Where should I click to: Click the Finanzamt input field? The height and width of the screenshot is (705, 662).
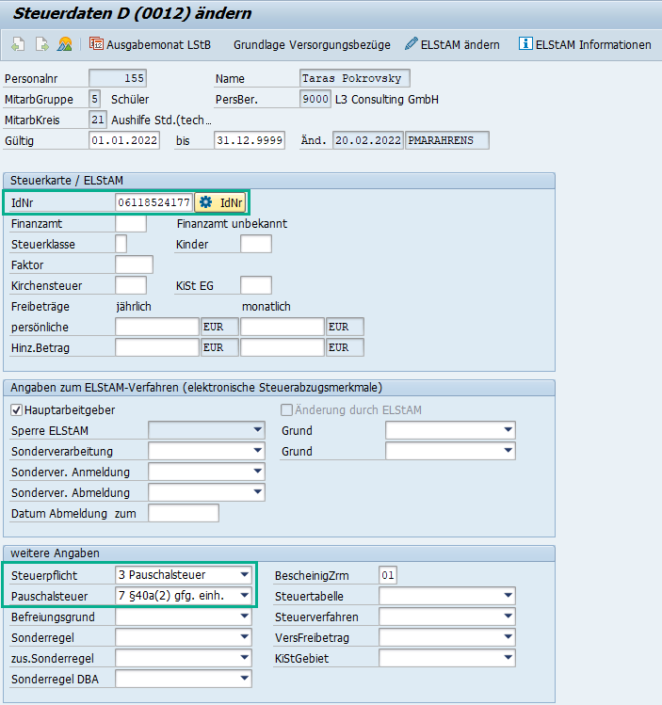pyautogui.click(x=131, y=223)
